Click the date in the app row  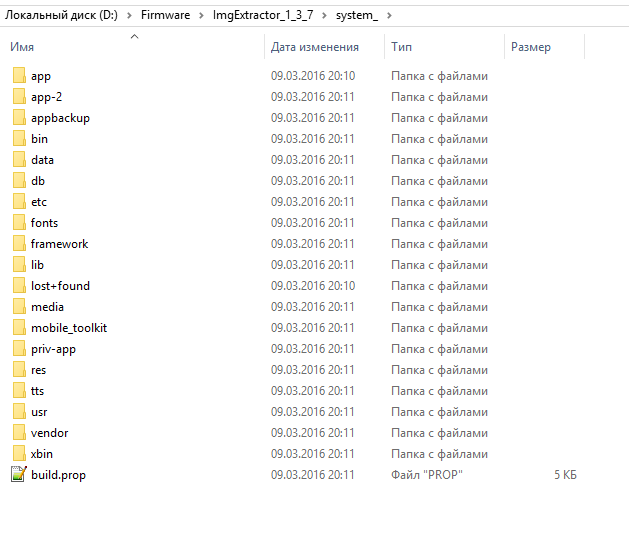pyautogui.click(x=313, y=76)
